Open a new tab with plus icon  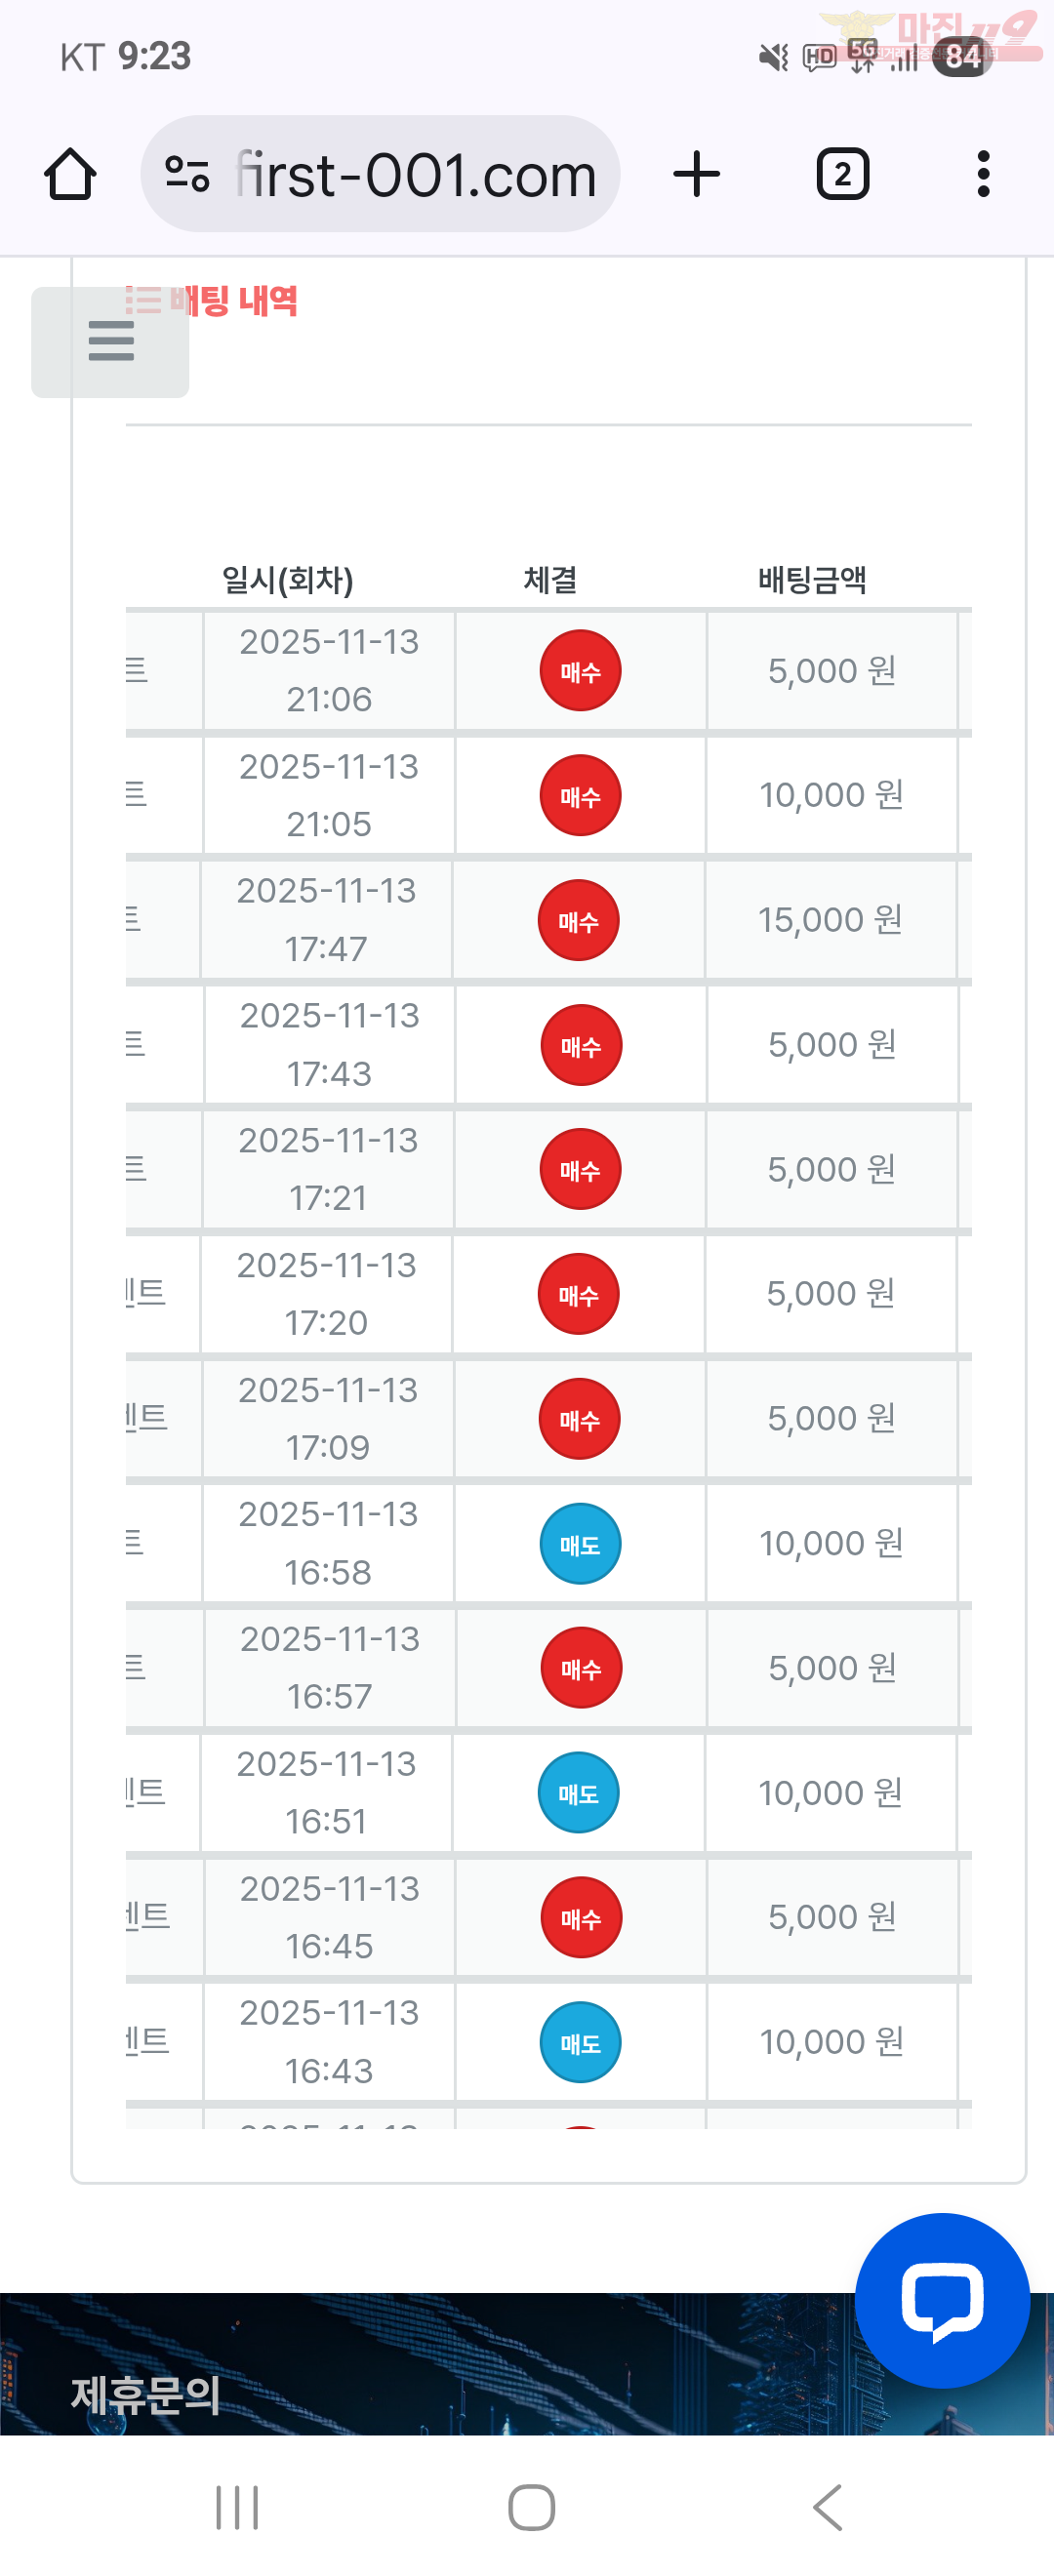click(696, 175)
